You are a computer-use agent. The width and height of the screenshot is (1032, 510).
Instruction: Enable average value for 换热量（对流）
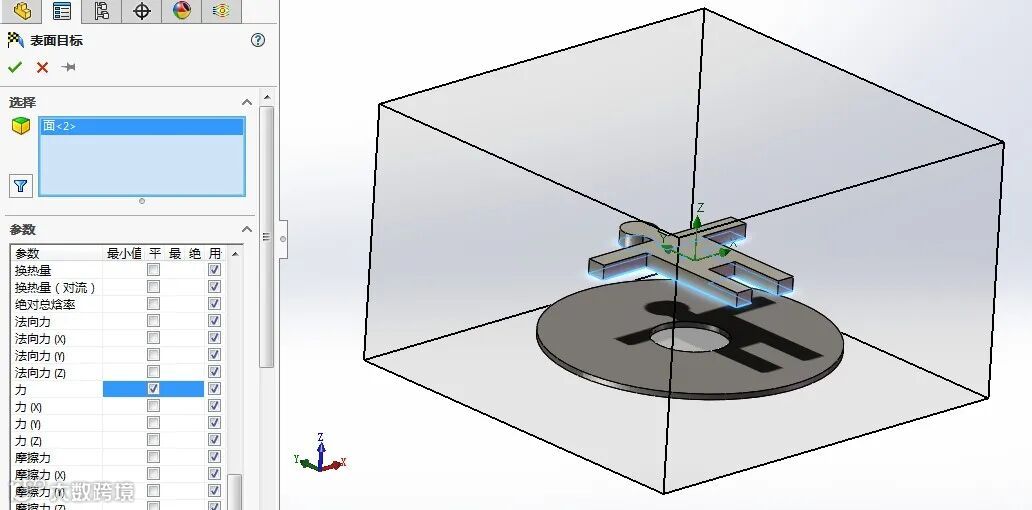(153, 287)
